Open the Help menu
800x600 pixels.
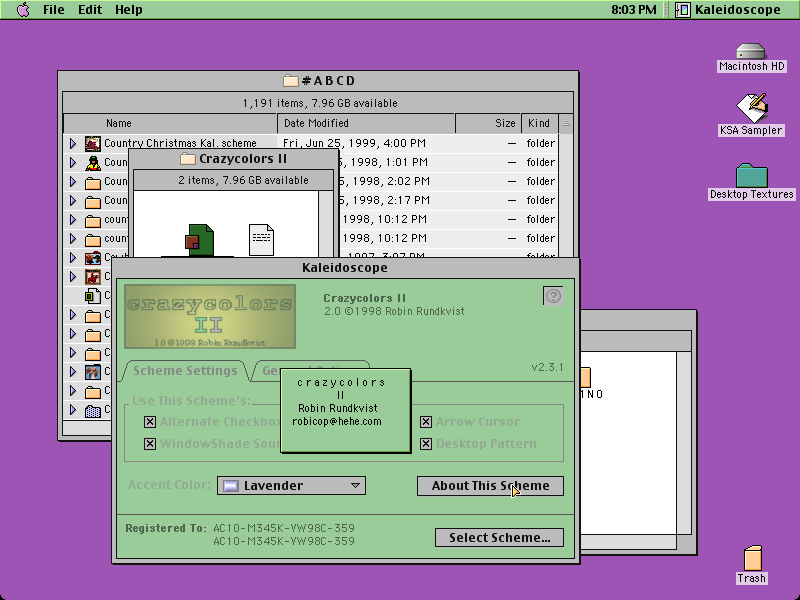pyautogui.click(x=129, y=10)
